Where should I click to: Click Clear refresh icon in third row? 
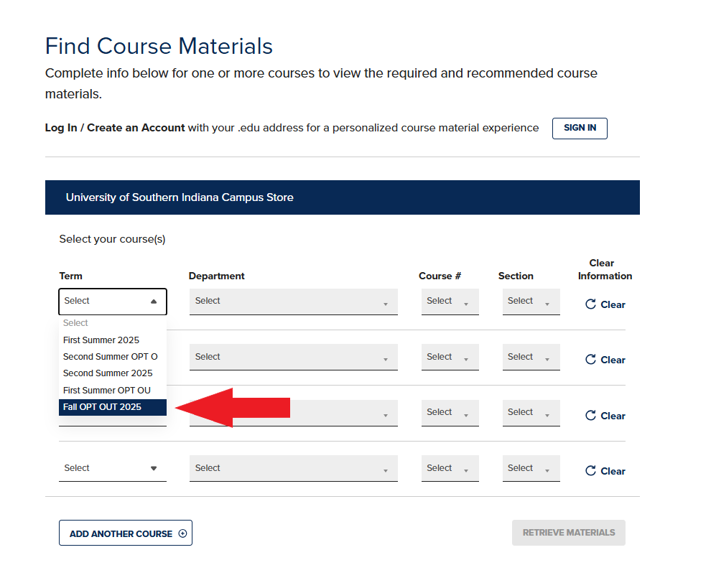pyautogui.click(x=591, y=416)
